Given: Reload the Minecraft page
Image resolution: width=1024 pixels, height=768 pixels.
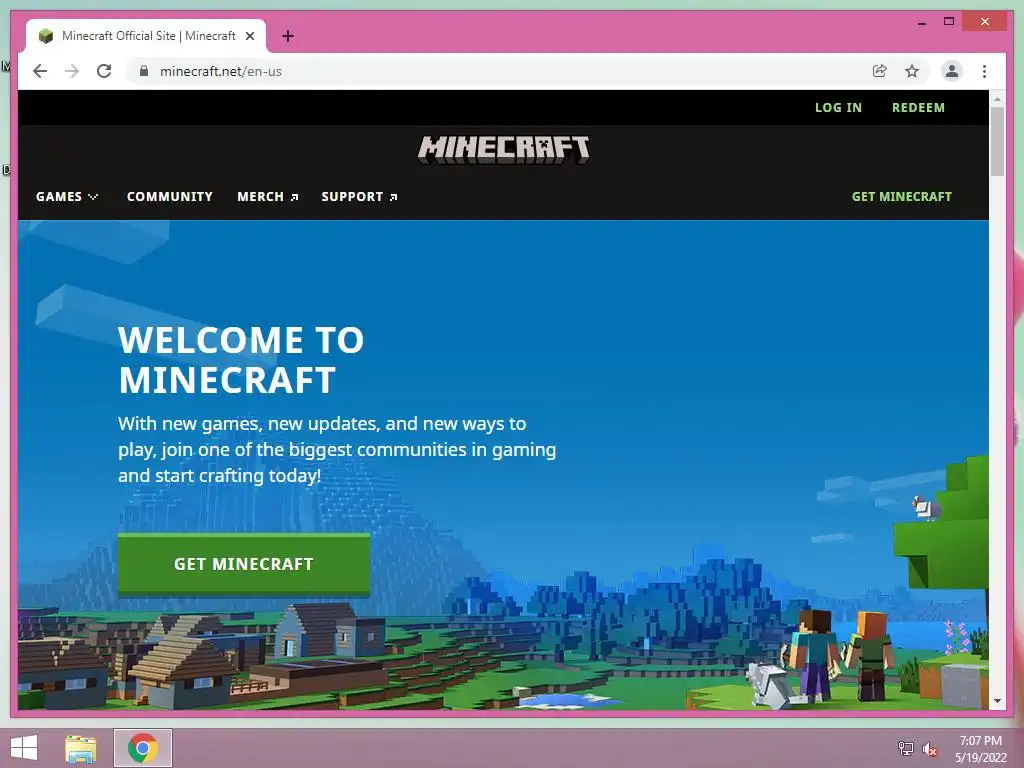Looking at the screenshot, I should coord(104,71).
